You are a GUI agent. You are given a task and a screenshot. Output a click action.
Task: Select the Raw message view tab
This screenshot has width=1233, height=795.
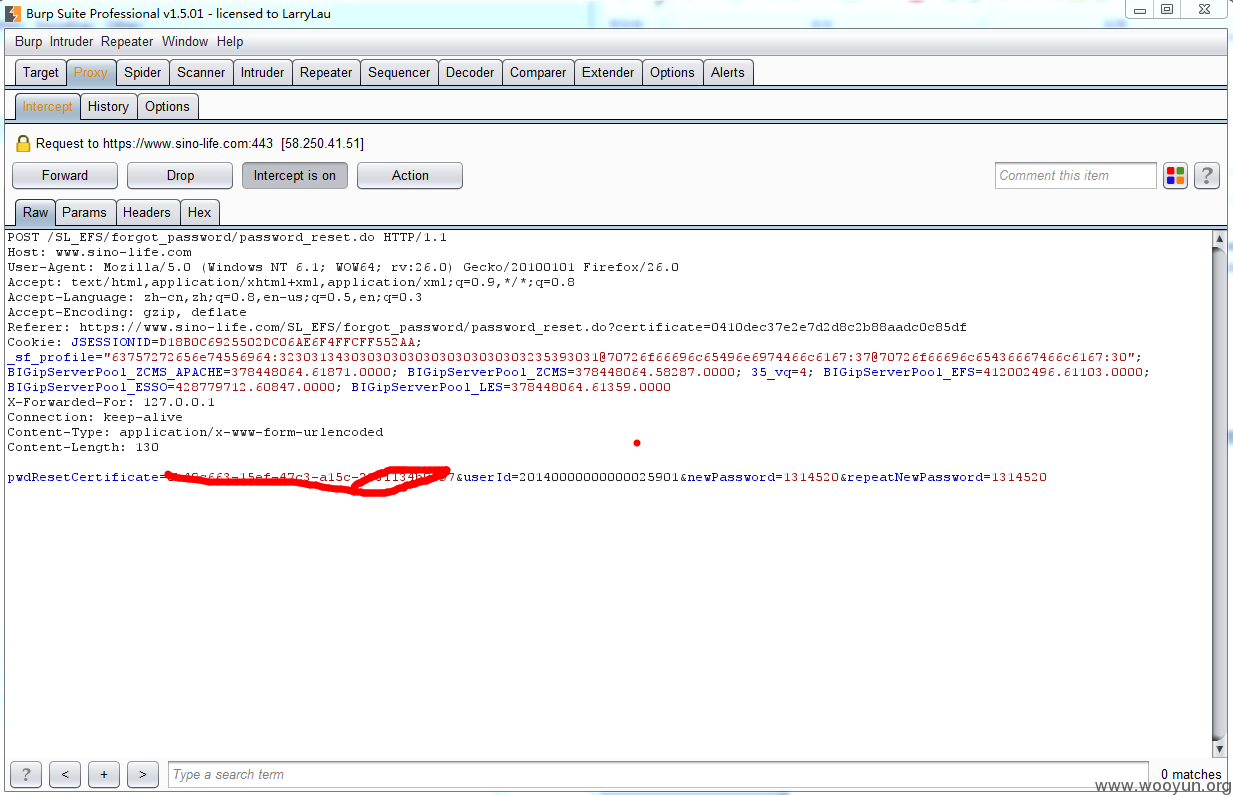(35, 212)
